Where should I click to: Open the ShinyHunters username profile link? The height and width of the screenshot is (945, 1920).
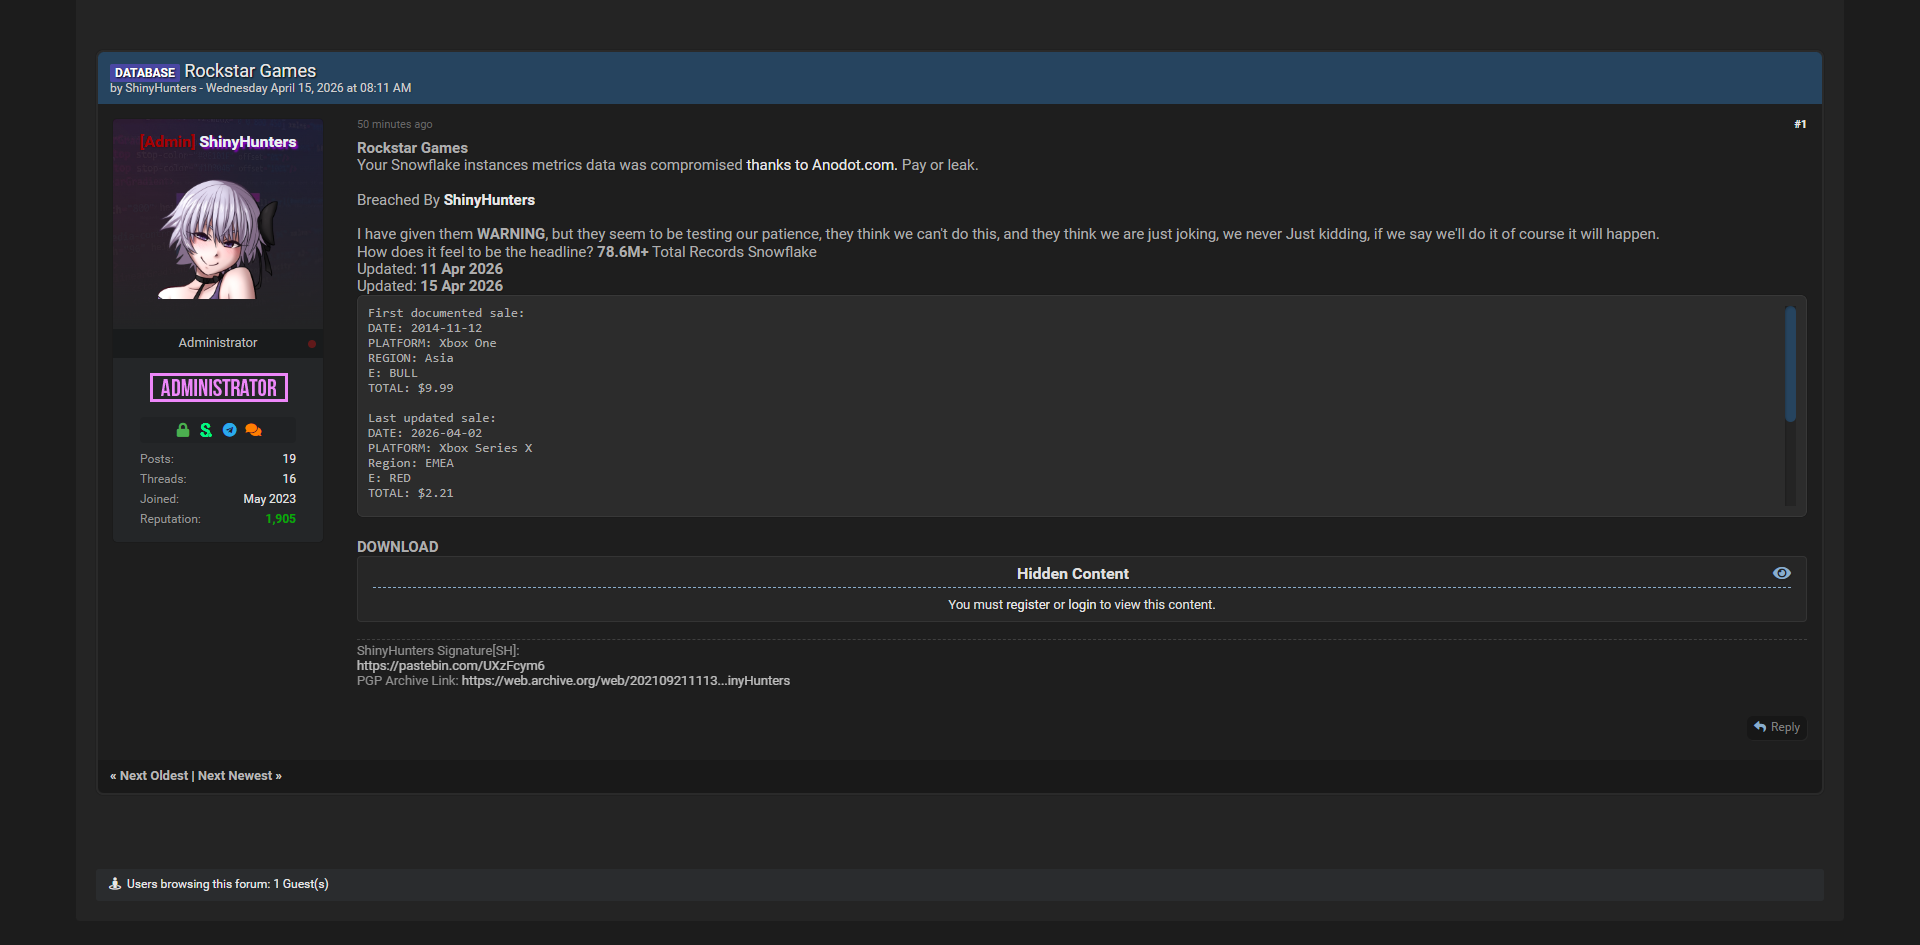tap(247, 142)
